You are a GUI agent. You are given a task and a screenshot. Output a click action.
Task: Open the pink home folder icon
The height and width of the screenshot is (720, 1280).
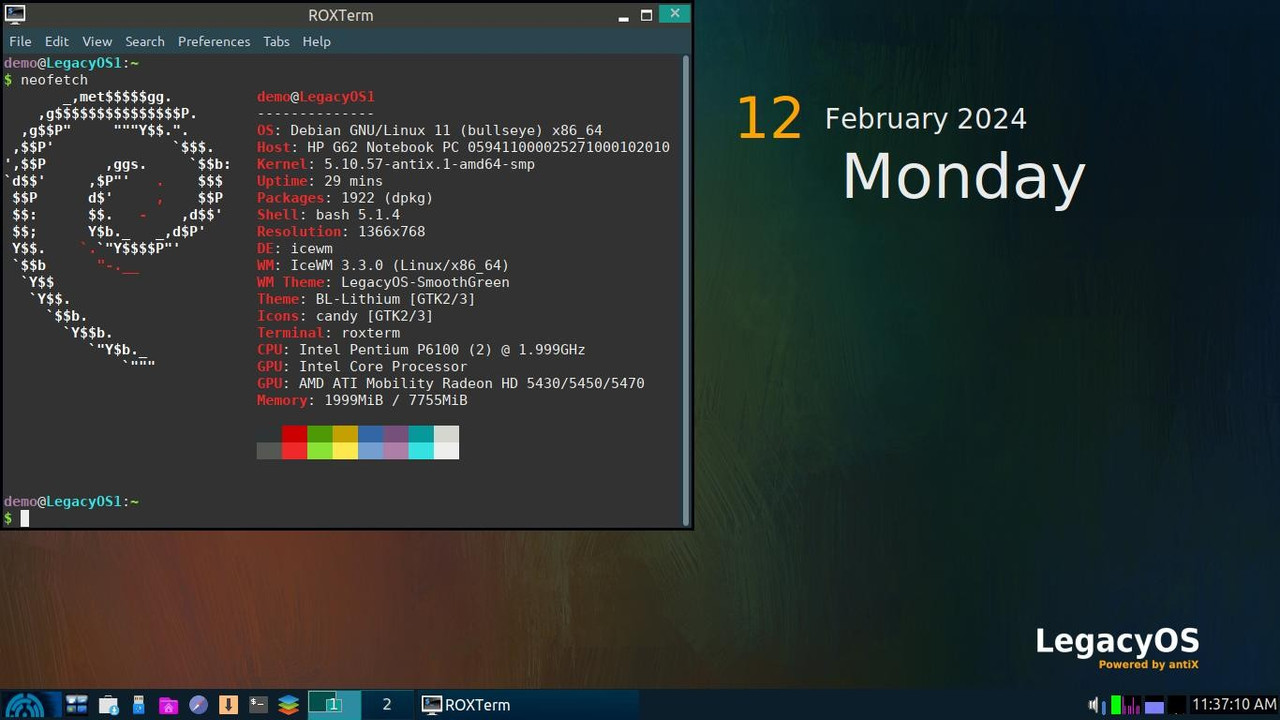[168, 705]
